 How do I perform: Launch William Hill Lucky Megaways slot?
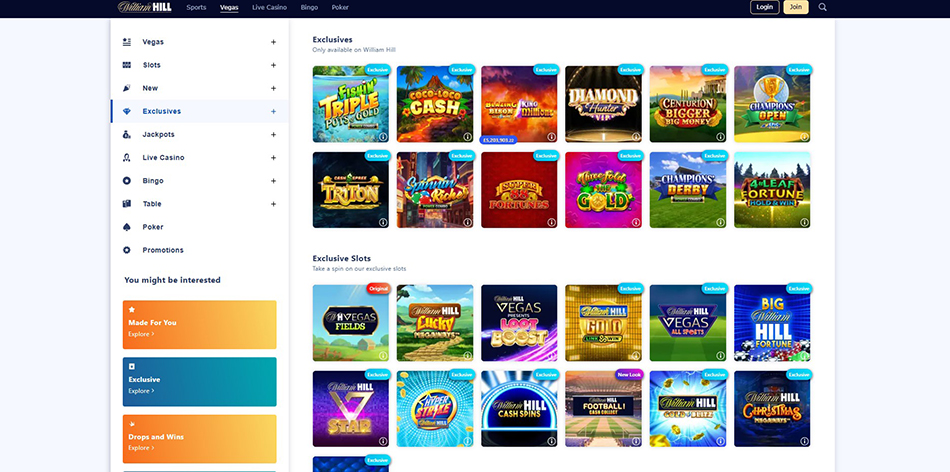click(x=435, y=323)
